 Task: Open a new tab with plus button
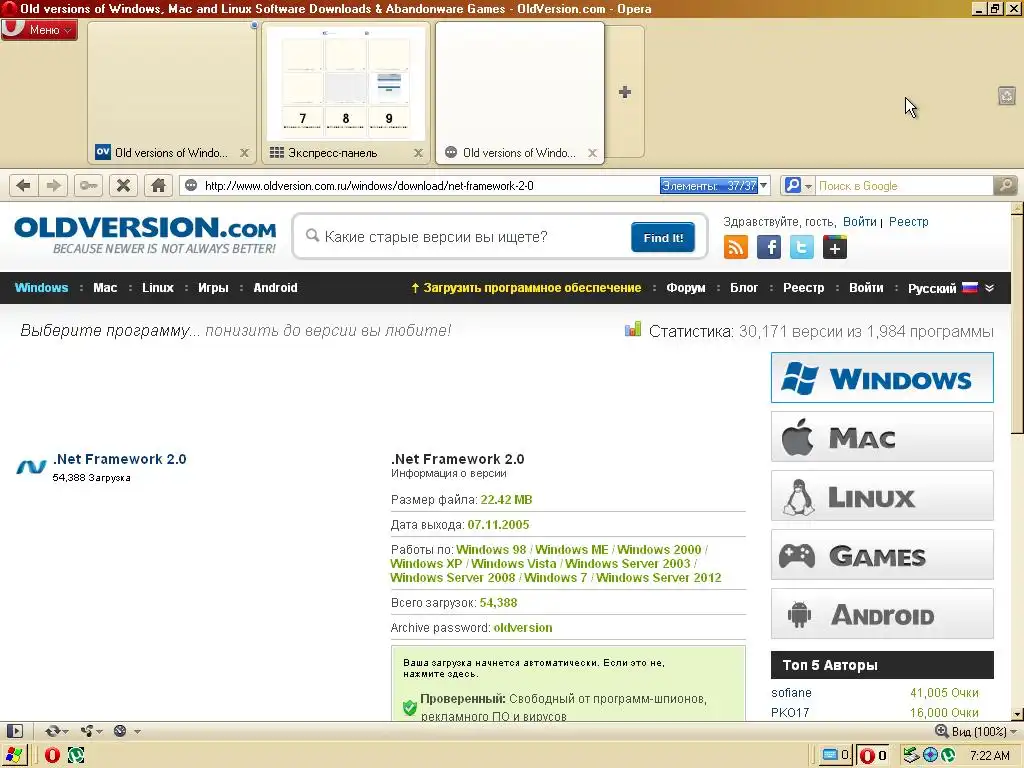point(625,92)
